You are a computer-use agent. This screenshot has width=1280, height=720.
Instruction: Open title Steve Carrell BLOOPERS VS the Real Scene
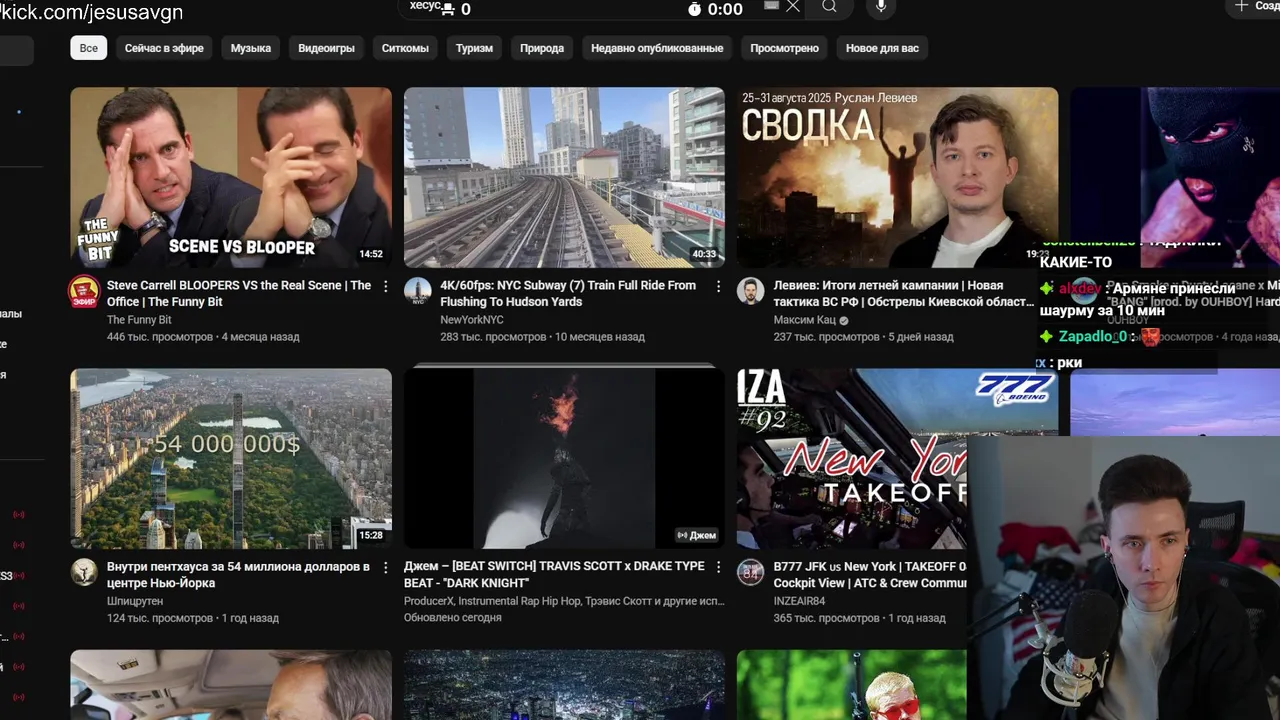point(239,293)
